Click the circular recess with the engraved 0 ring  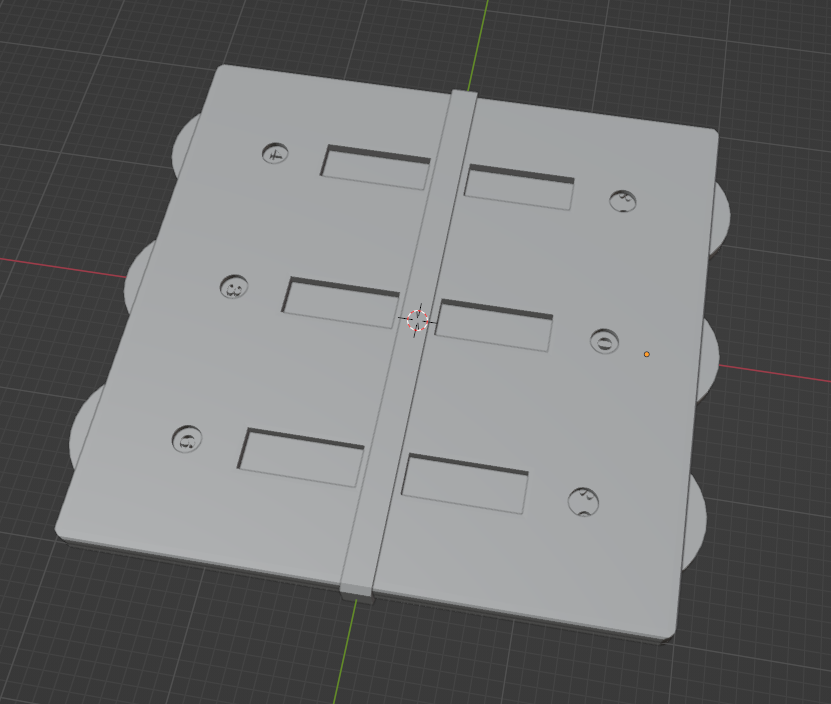click(604, 341)
